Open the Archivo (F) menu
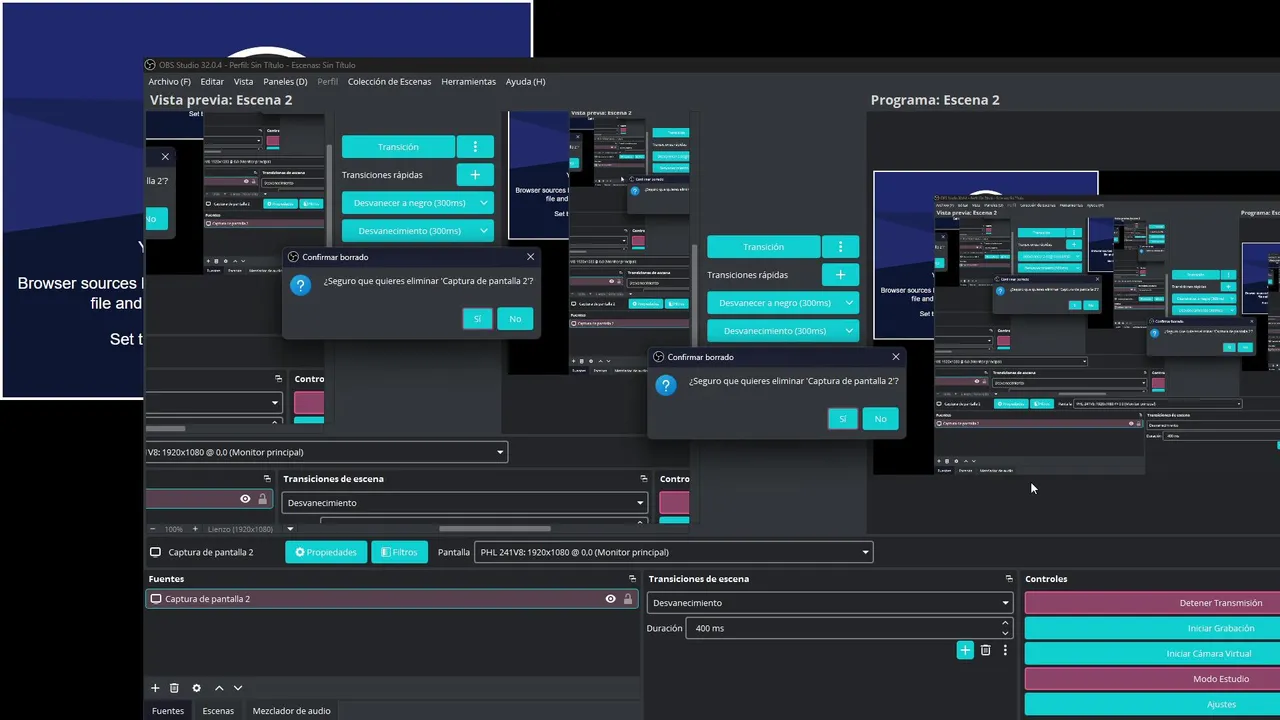The image size is (1280, 720). click(169, 82)
